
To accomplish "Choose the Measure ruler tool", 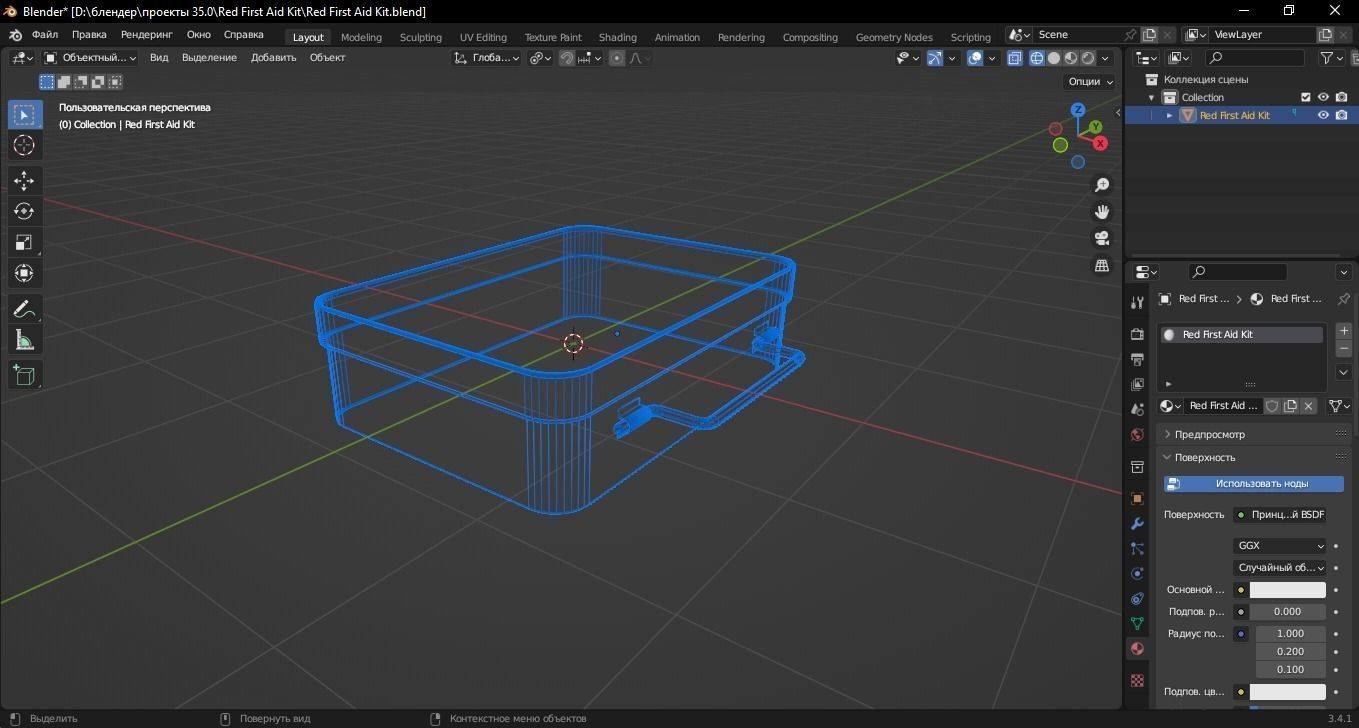I will click(x=24, y=340).
